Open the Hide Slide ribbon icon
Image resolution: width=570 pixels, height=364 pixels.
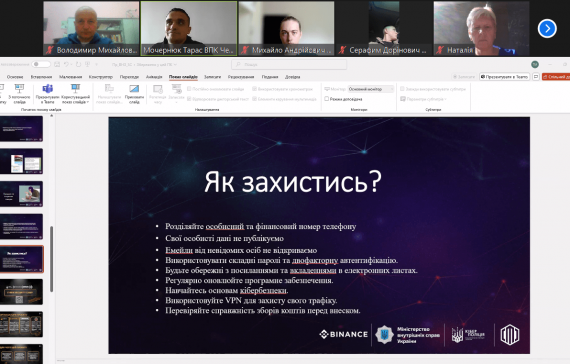click(134, 94)
